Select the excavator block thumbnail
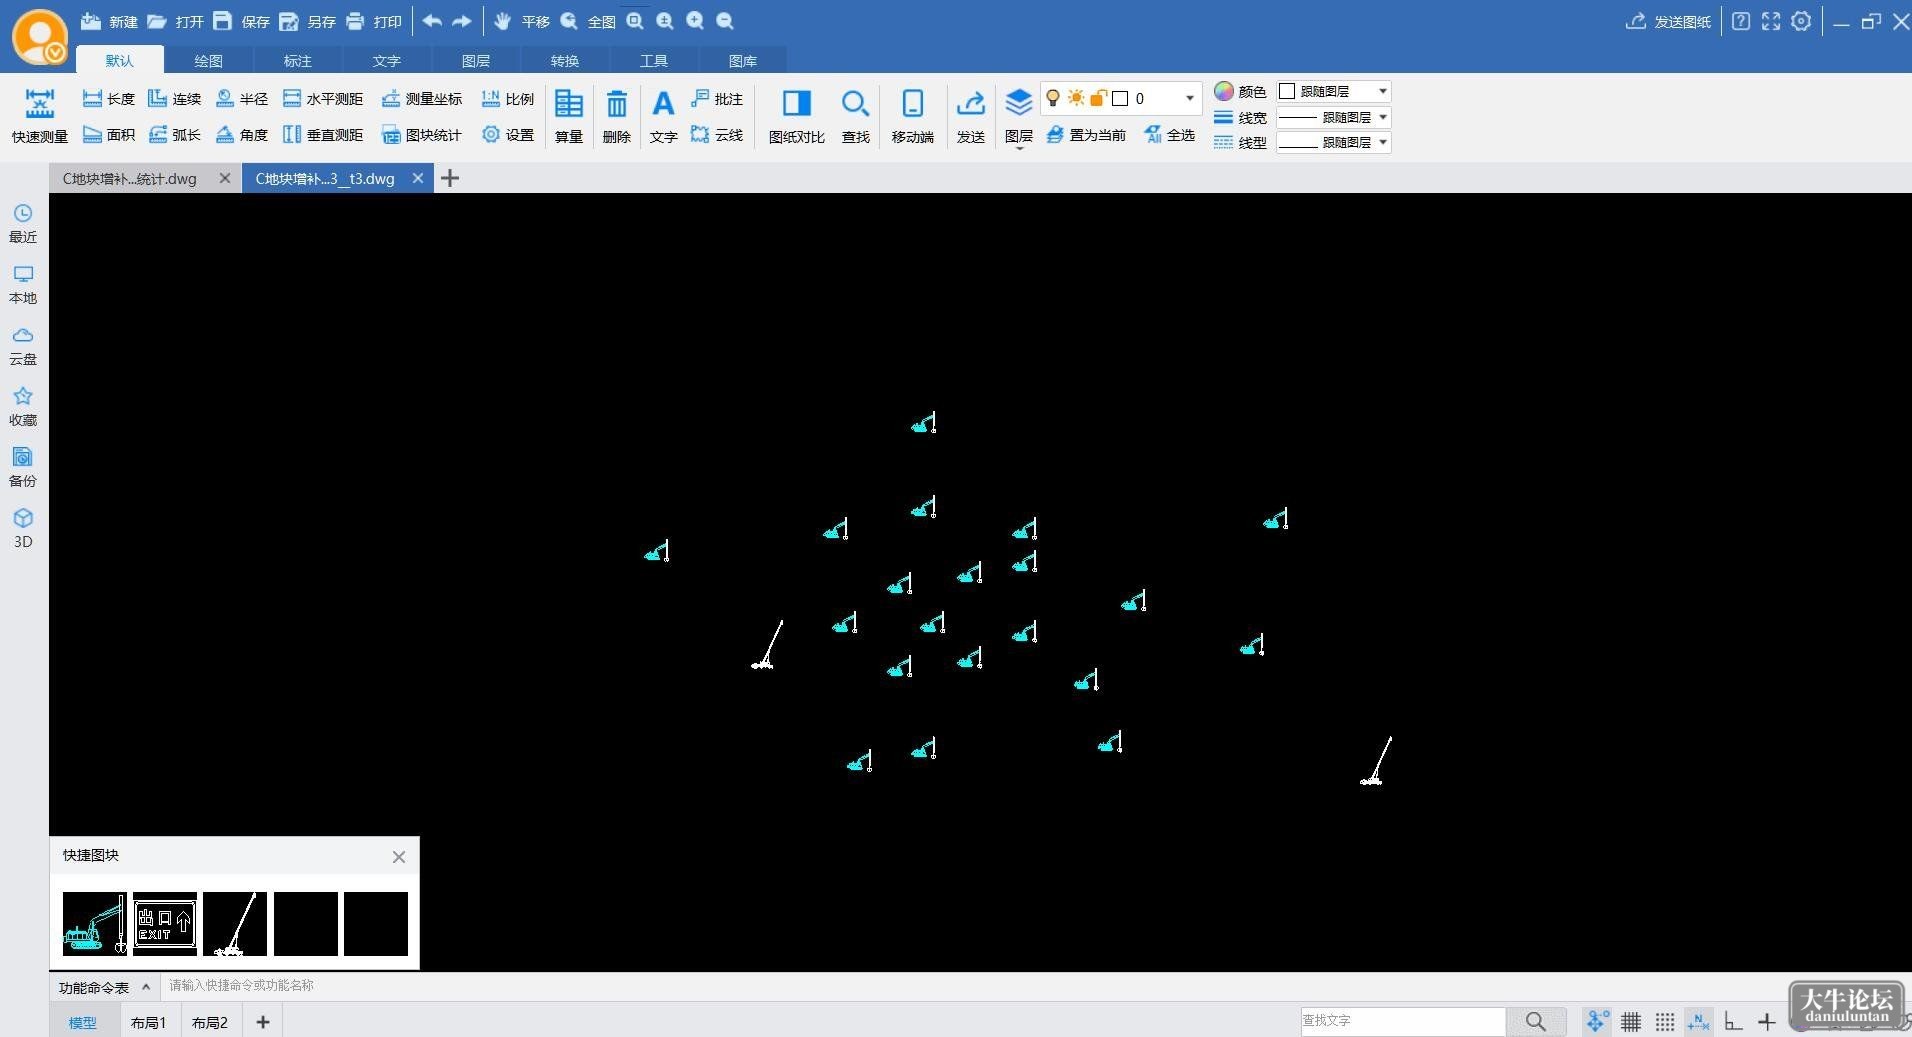Image resolution: width=1912 pixels, height=1037 pixels. pyautogui.click(x=95, y=923)
